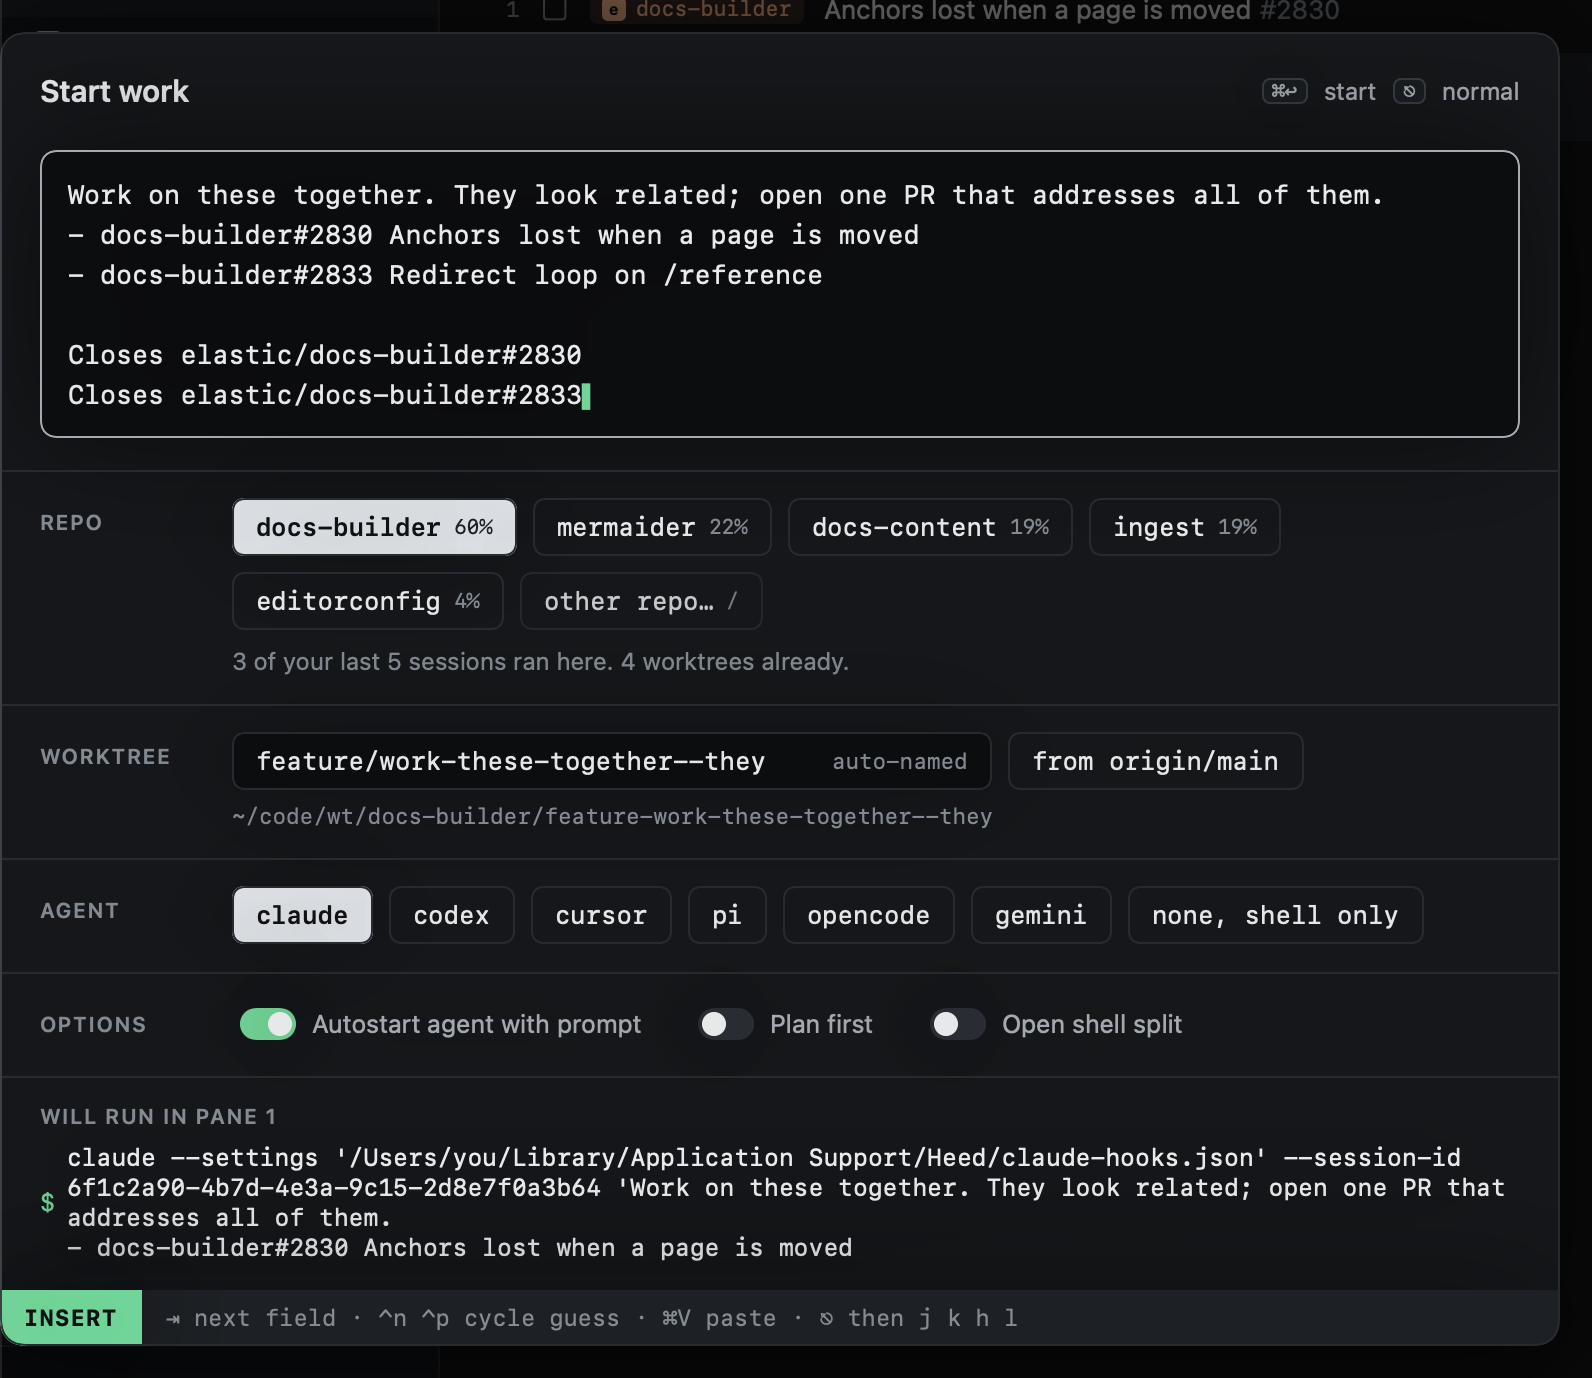Click the 'then j k h l' hint
The width and height of the screenshot is (1592, 1378).
click(x=918, y=1318)
